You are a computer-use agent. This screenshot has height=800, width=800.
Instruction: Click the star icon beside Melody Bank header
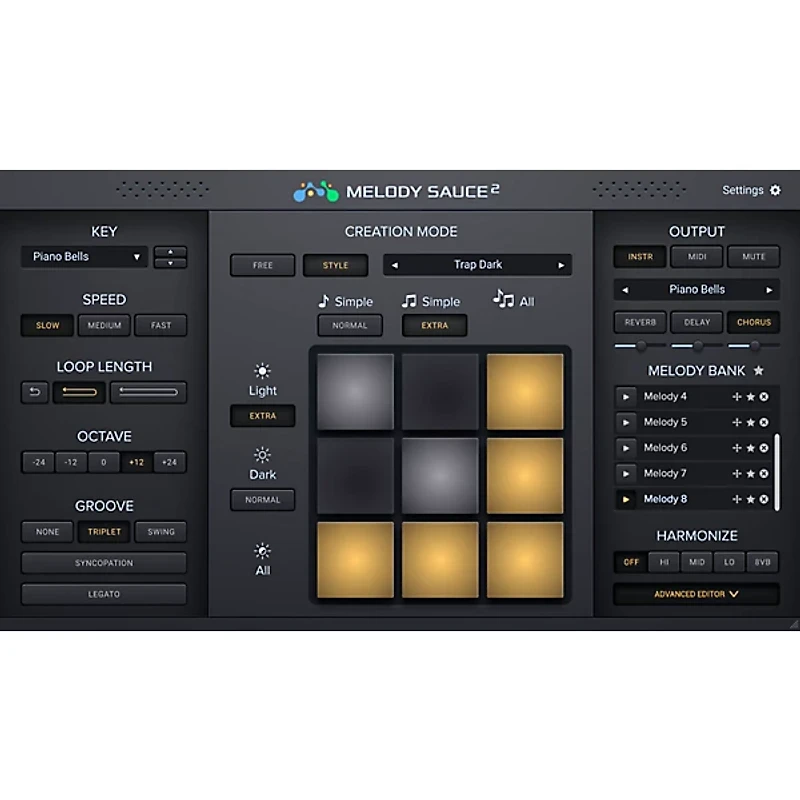click(x=758, y=370)
